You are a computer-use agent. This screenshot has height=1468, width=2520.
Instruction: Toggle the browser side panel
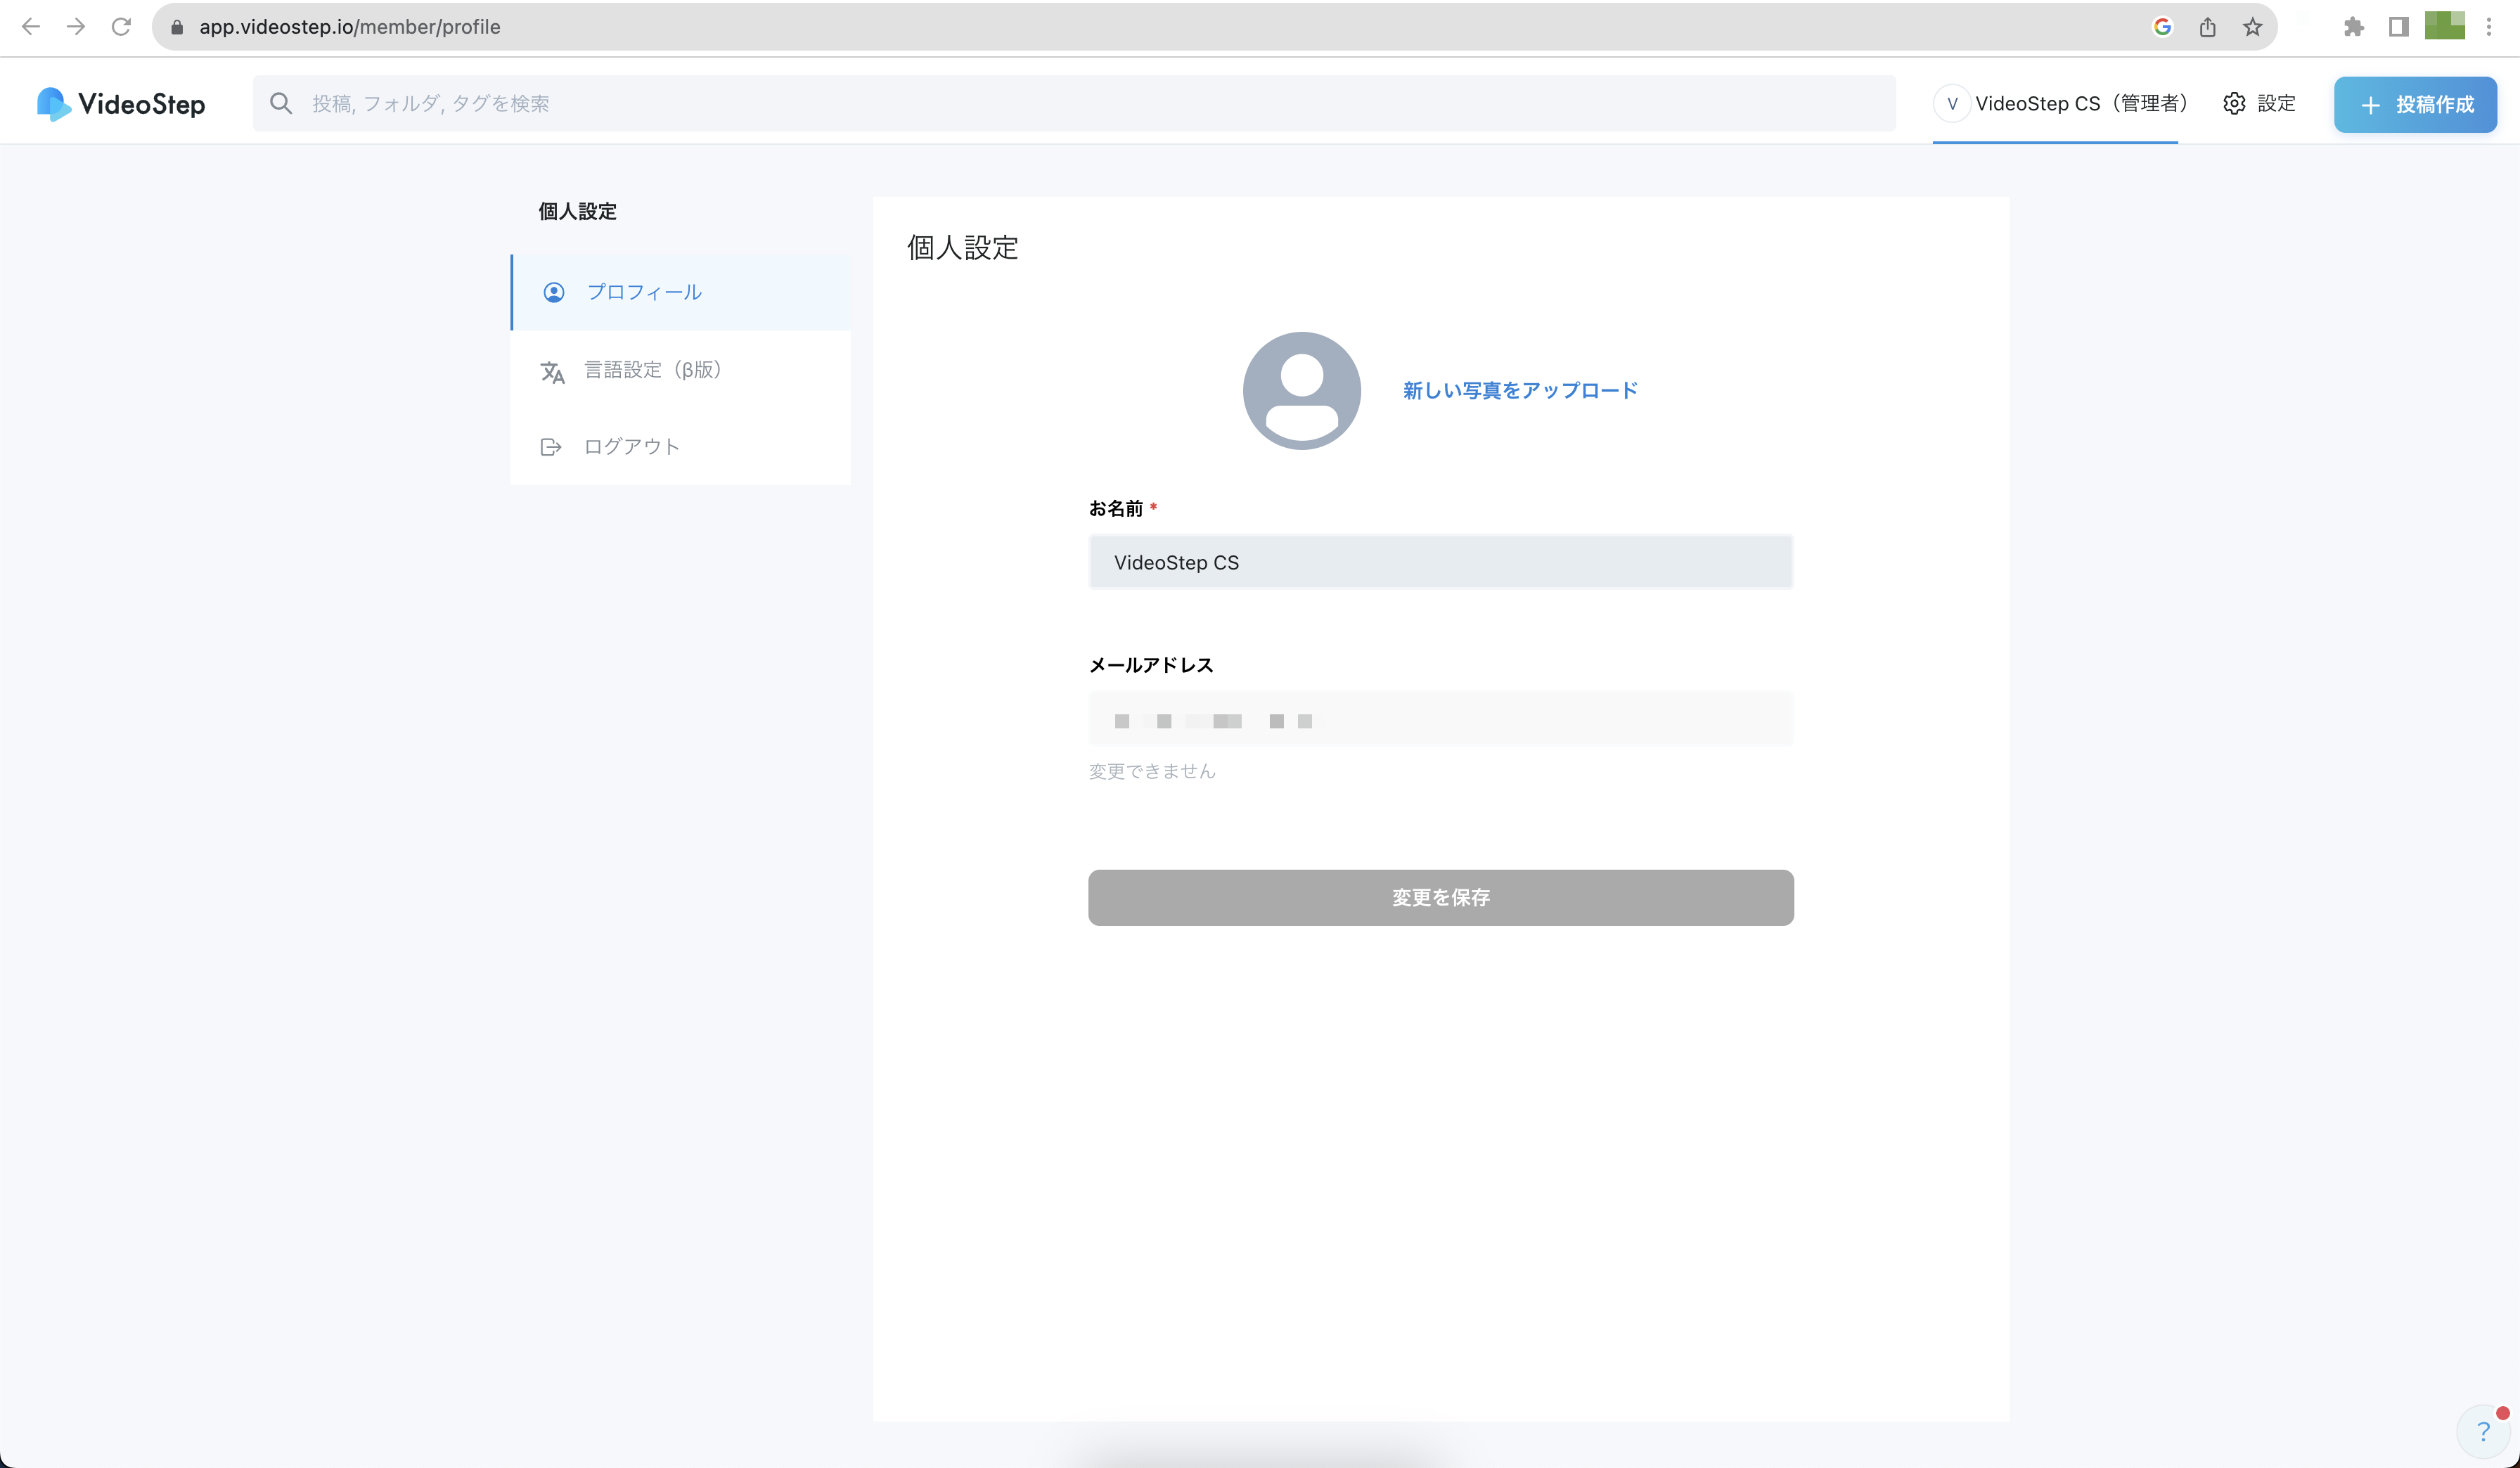click(x=2398, y=27)
